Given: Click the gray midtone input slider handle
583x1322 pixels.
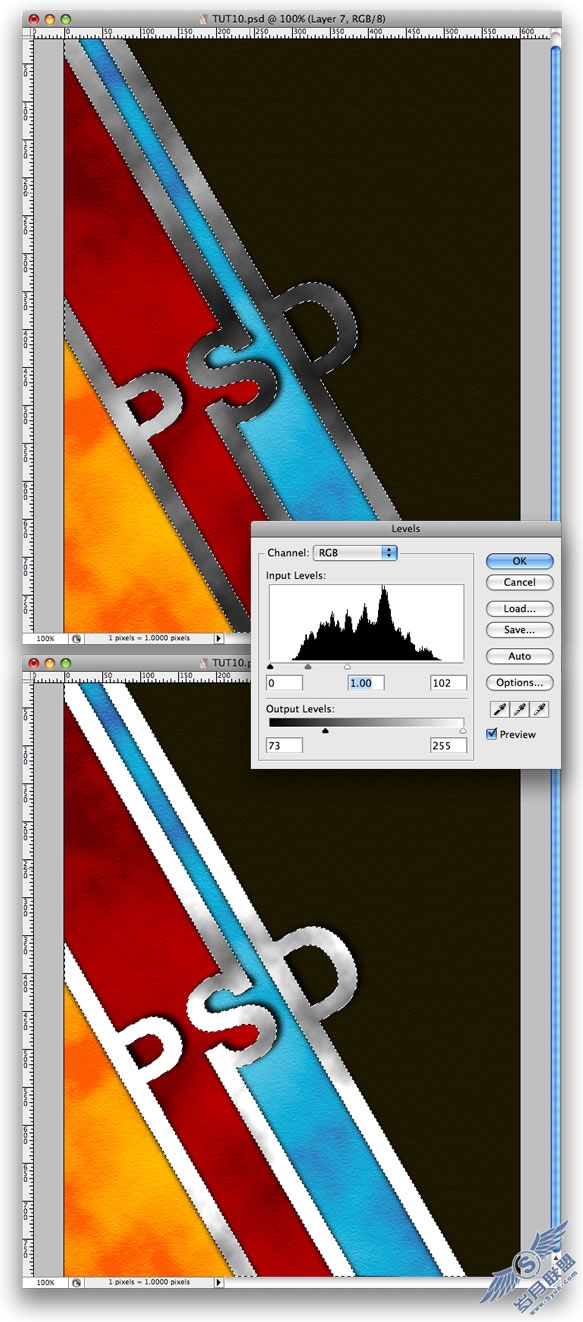Looking at the screenshot, I should tap(308, 666).
